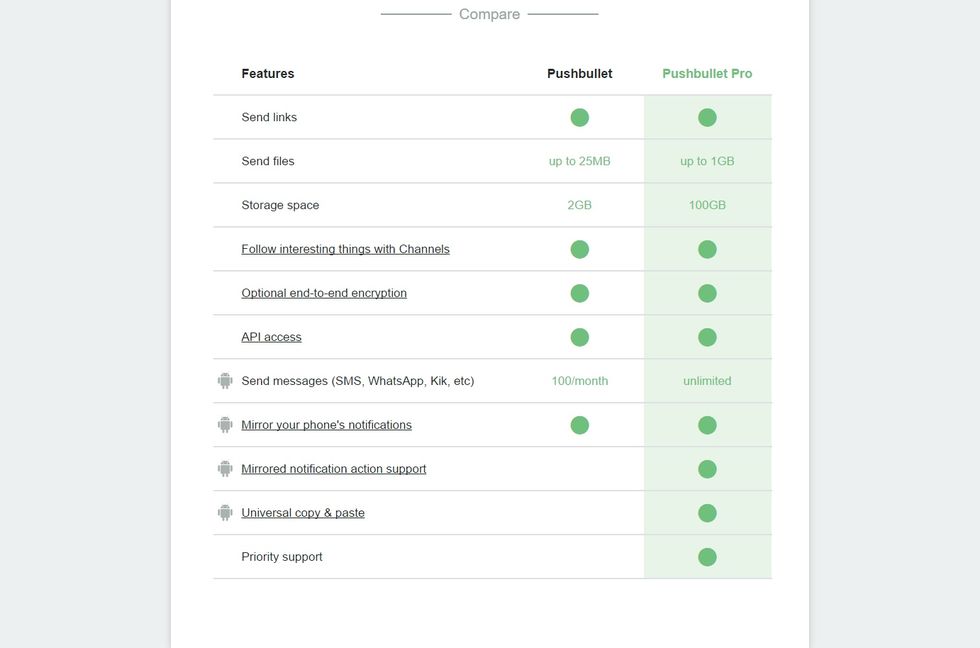Click Pro green dot for Universal copy & paste
980x648 pixels.
pos(707,513)
